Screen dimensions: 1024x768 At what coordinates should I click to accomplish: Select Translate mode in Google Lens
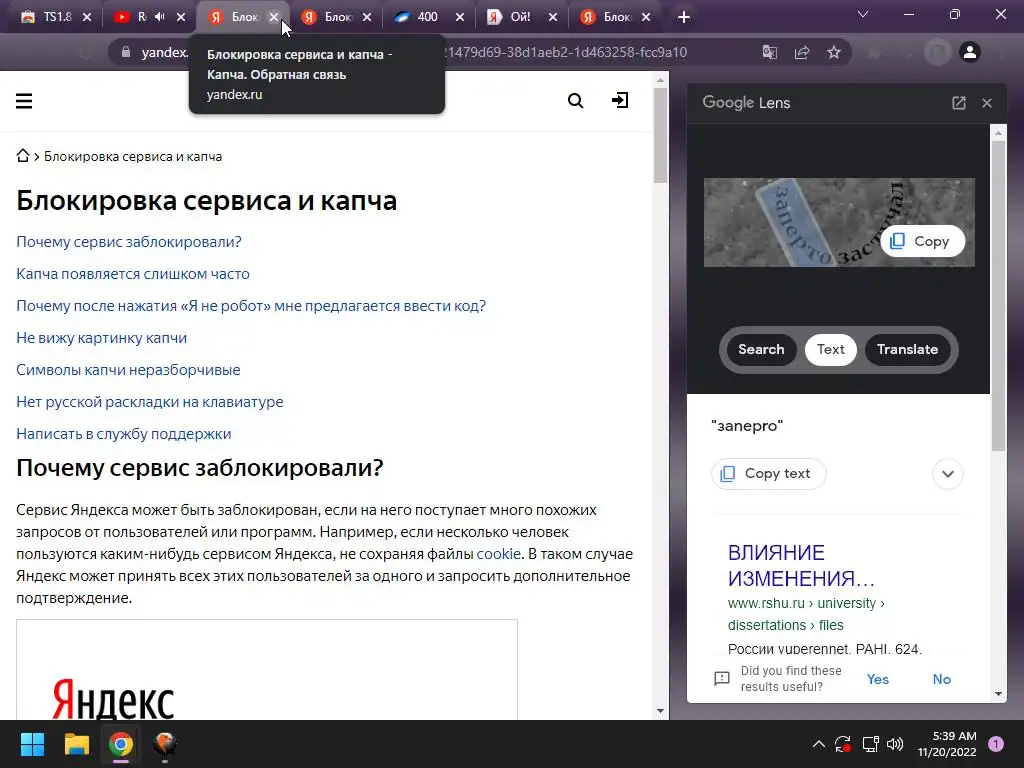[907, 349]
